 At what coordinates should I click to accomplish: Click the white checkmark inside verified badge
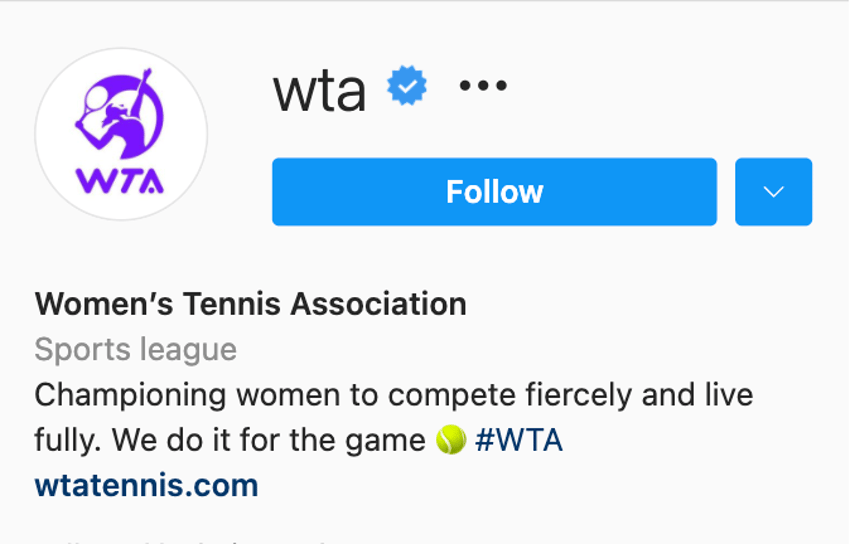click(x=408, y=86)
